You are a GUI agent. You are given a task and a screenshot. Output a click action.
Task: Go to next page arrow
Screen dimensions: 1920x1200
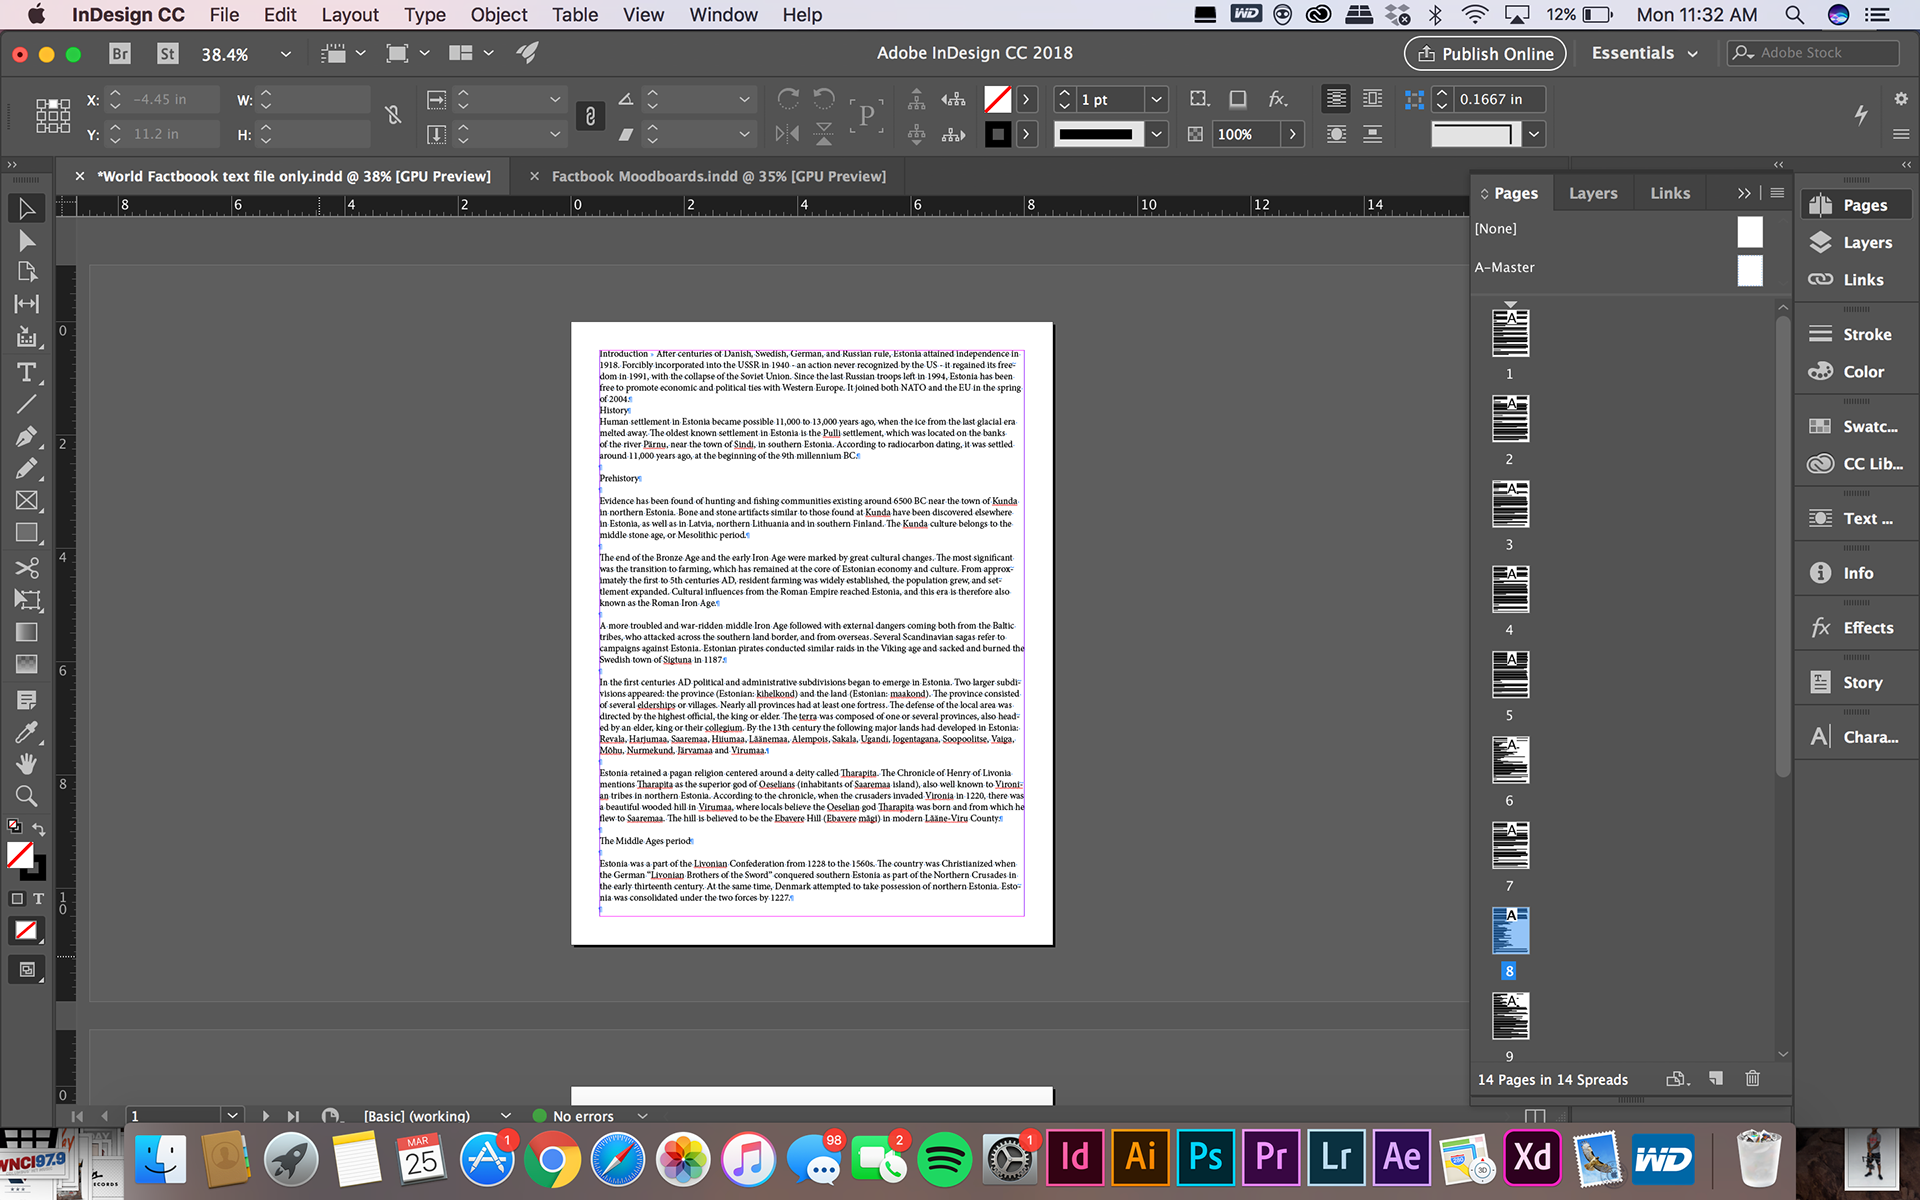click(x=265, y=1115)
